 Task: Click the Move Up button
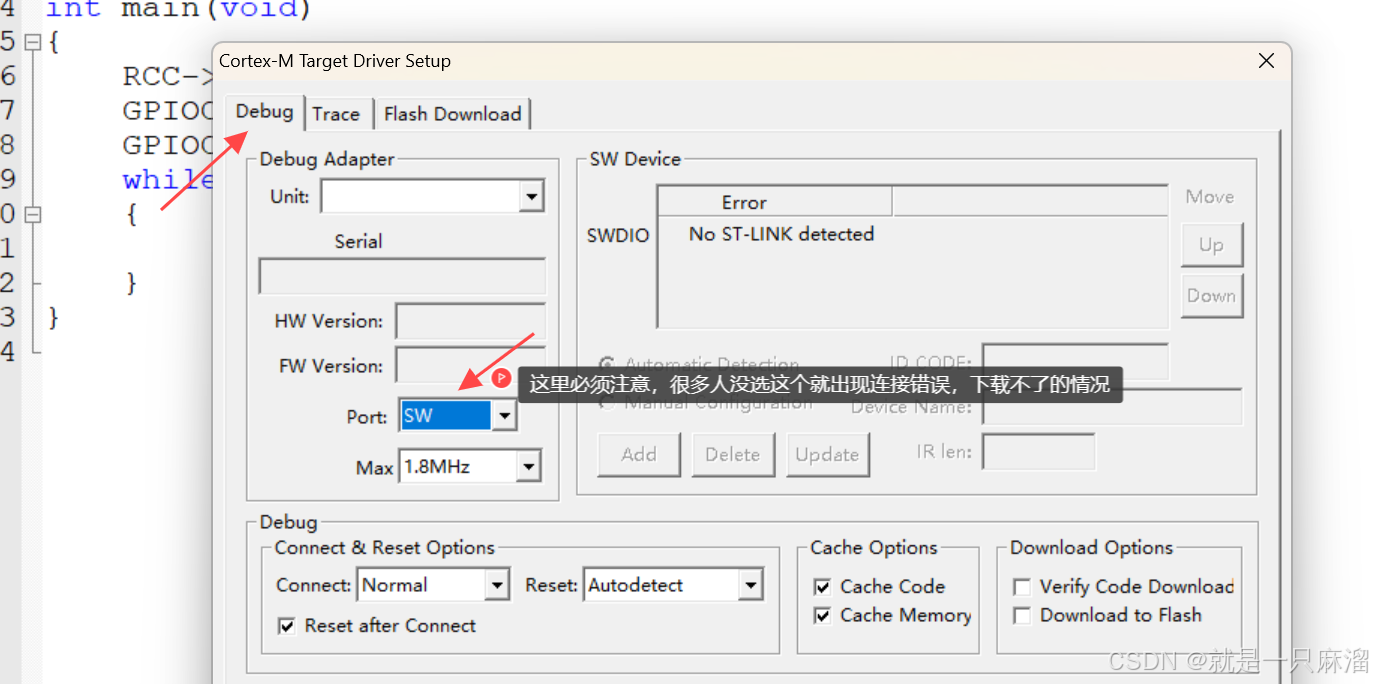(x=1211, y=245)
